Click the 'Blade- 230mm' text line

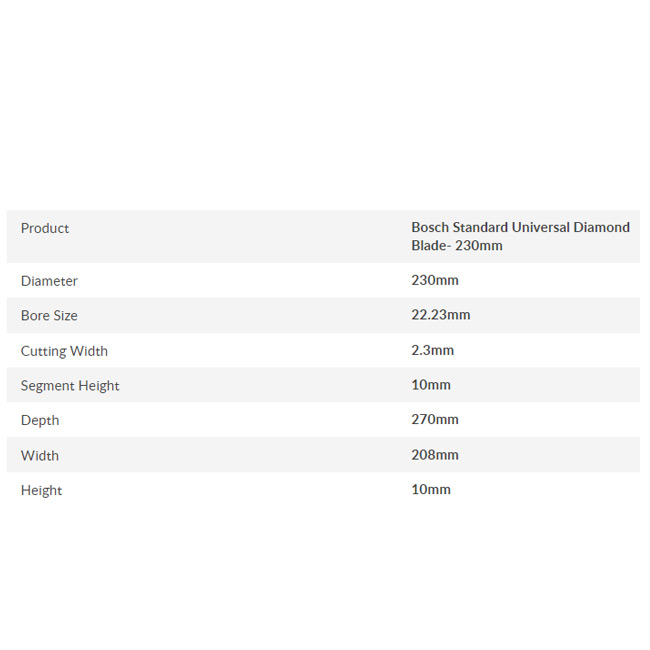coord(456,245)
